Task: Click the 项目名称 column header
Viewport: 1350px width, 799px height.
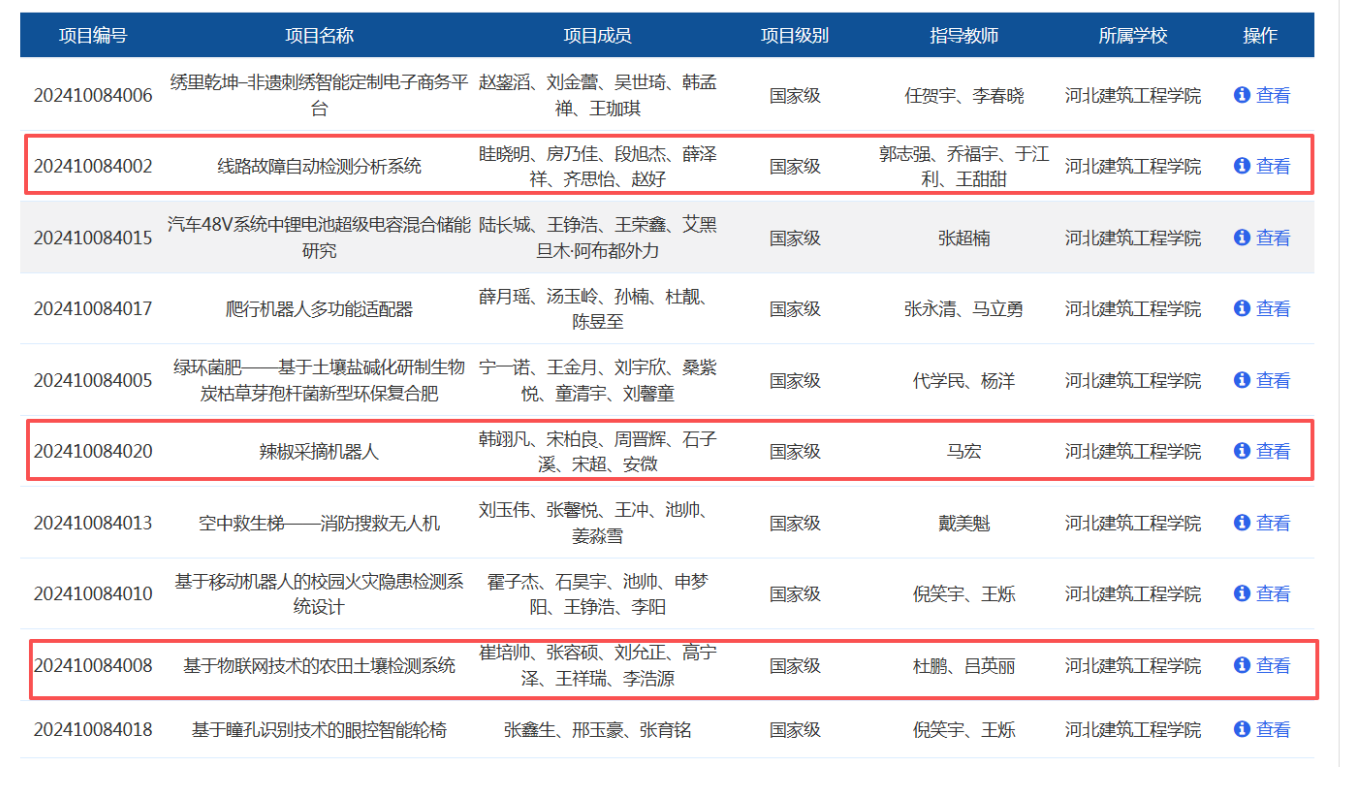Action: pyautogui.click(x=319, y=36)
